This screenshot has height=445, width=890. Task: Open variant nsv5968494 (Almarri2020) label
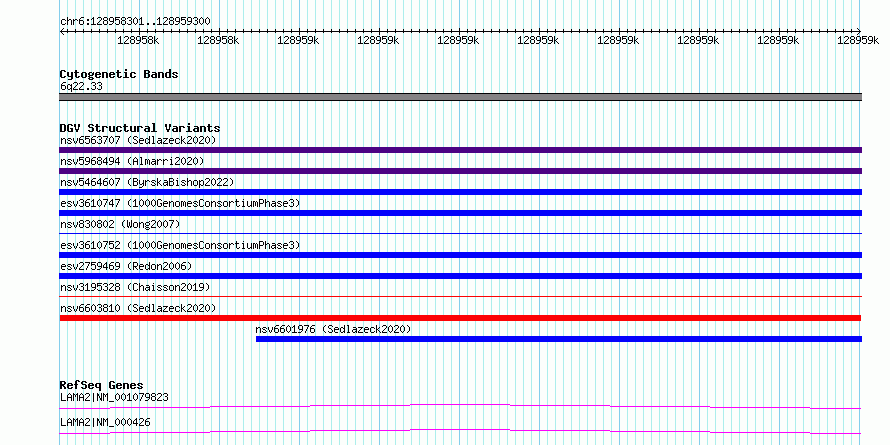pyautogui.click(x=132, y=161)
